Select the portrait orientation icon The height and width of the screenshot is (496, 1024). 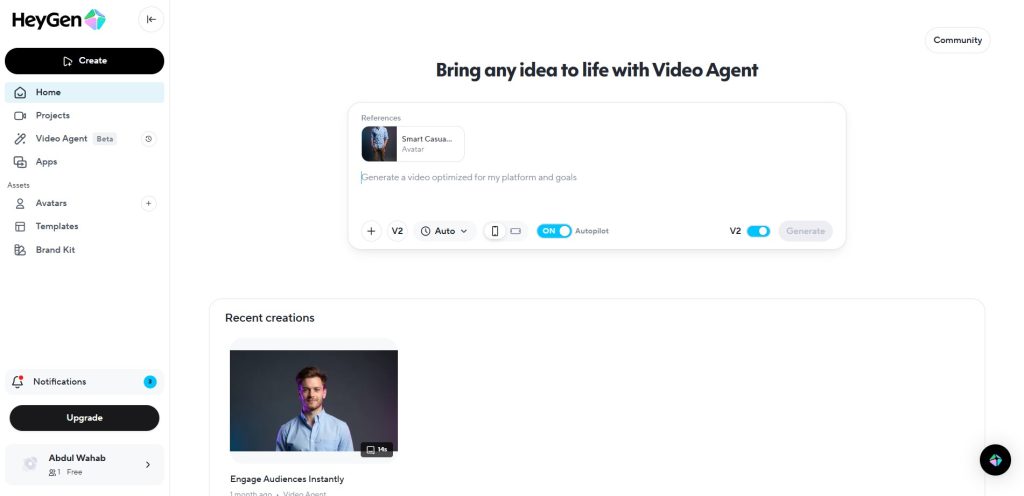[x=494, y=231]
